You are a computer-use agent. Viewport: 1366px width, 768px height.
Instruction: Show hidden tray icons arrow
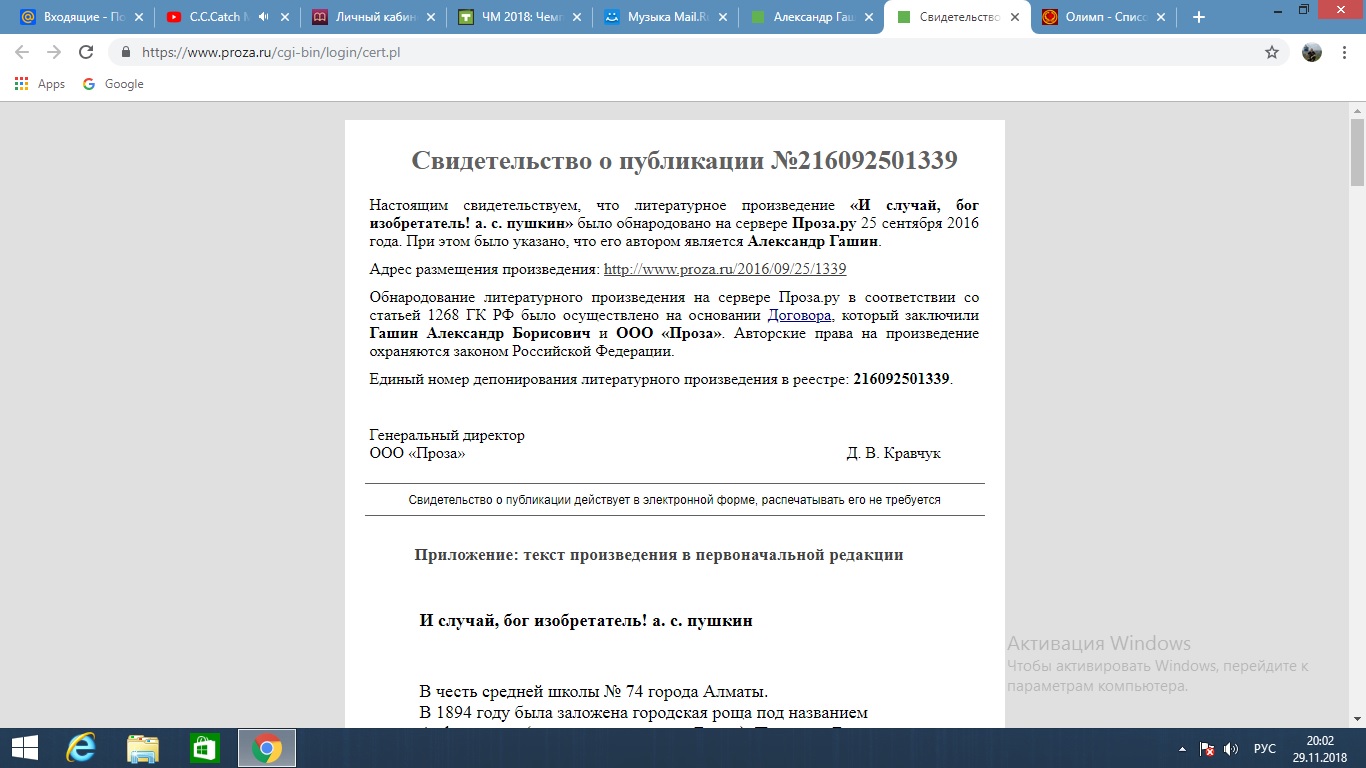1184,748
